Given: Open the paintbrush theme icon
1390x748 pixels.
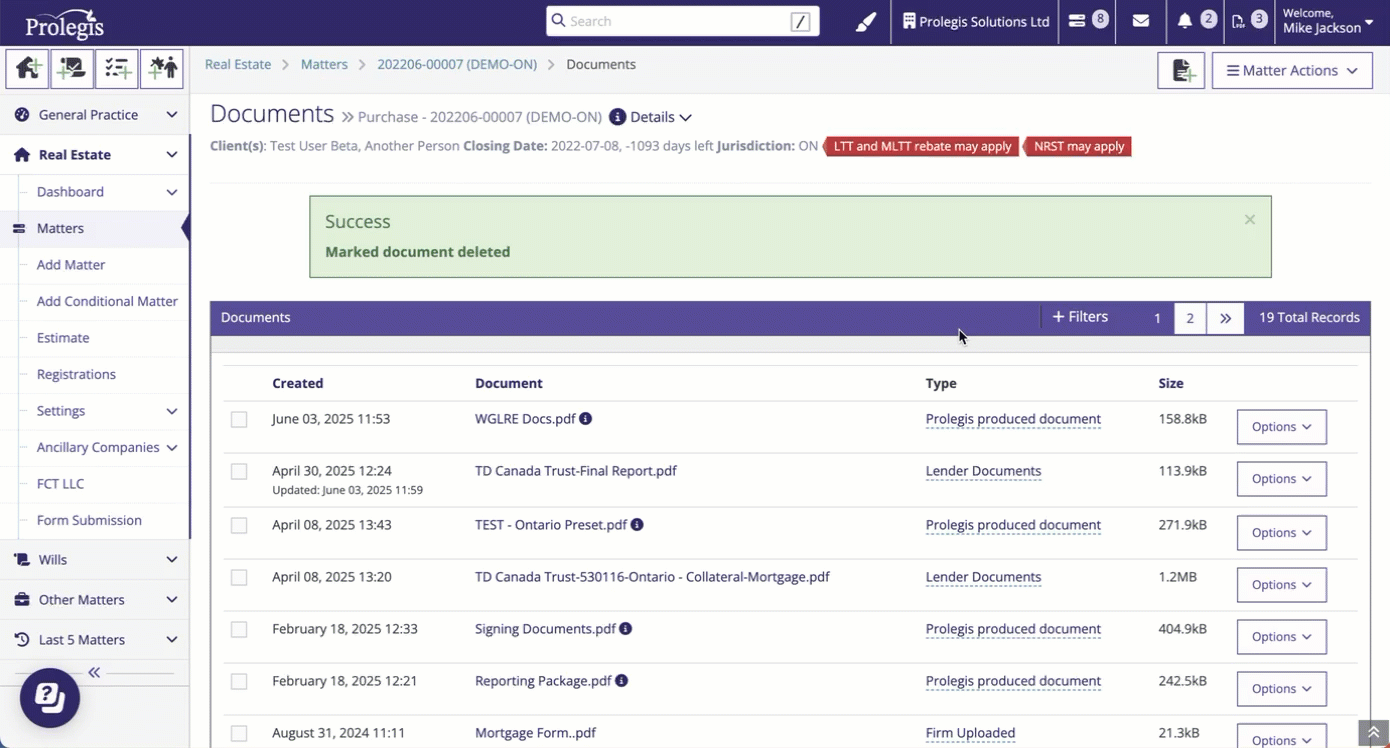Looking at the screenshot, I should [x=866, y=21].
